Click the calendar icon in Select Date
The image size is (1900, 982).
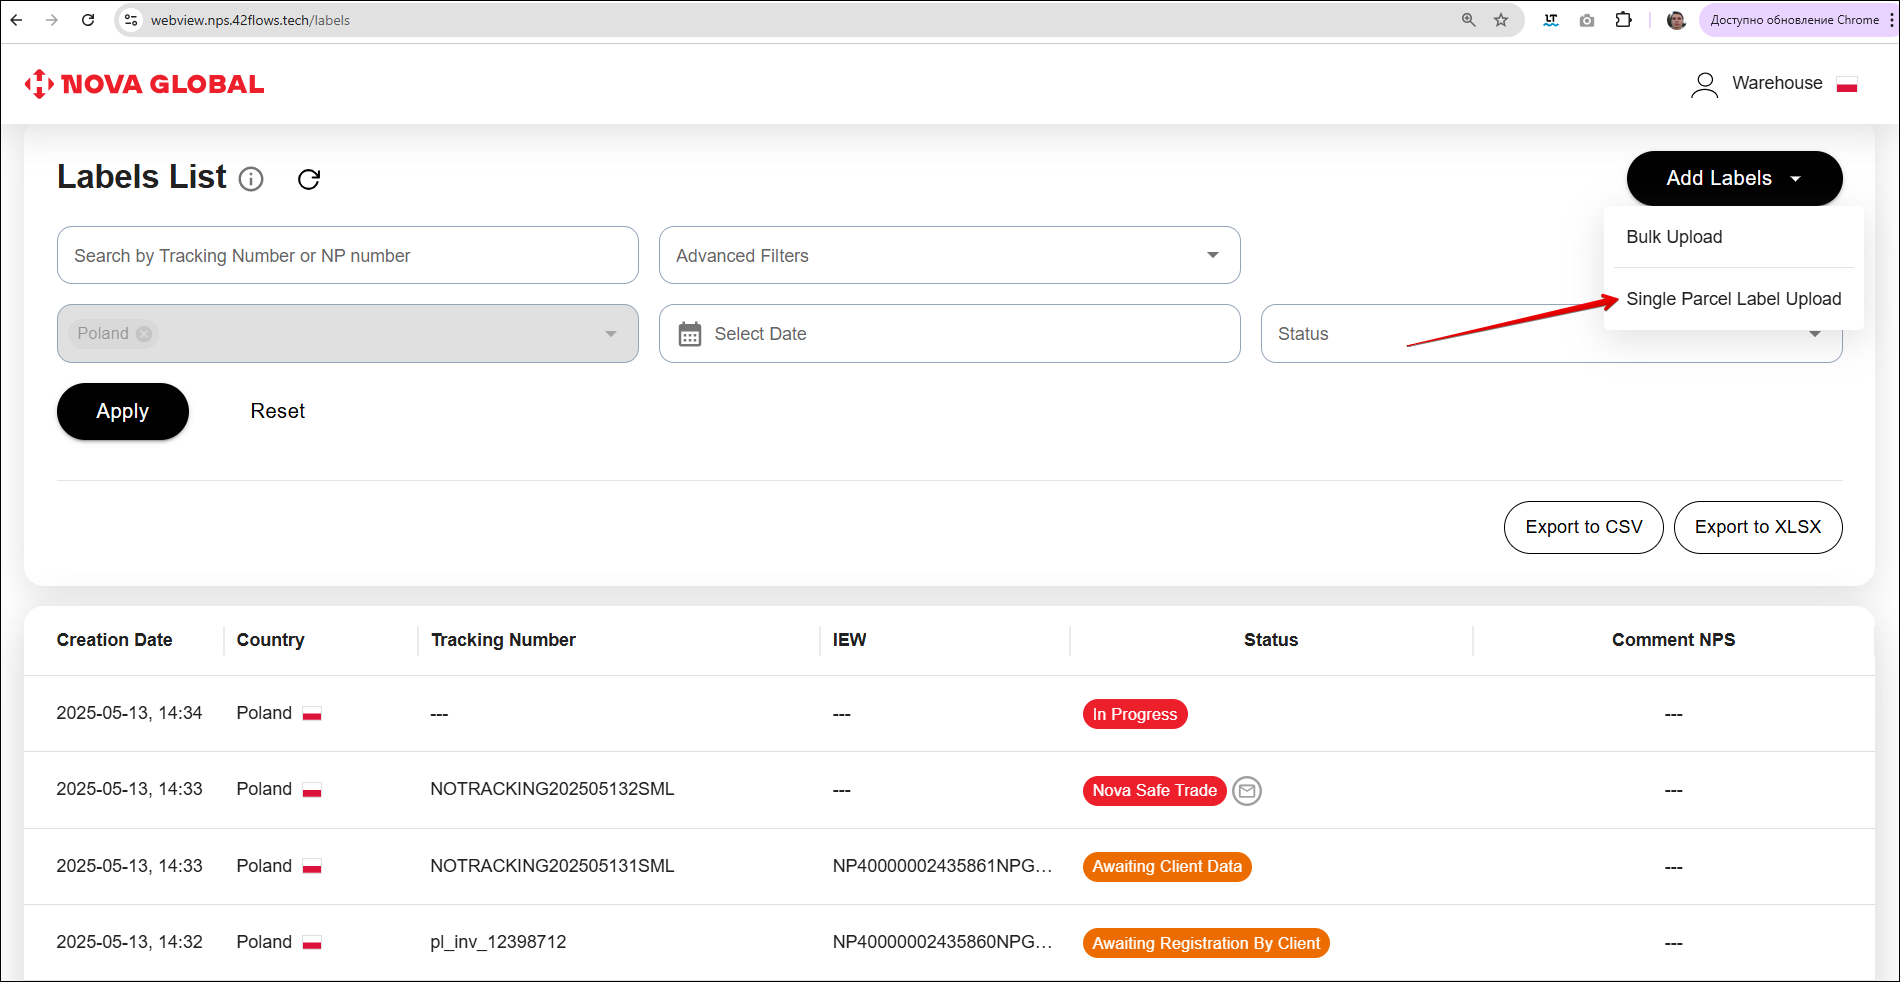[690, 334]
